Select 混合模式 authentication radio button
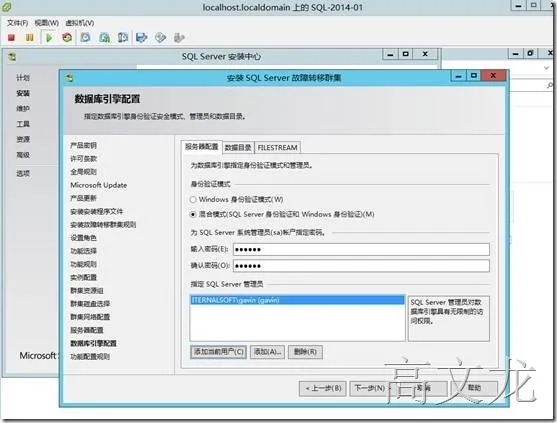The image size is (557, 423). (193, 215)
